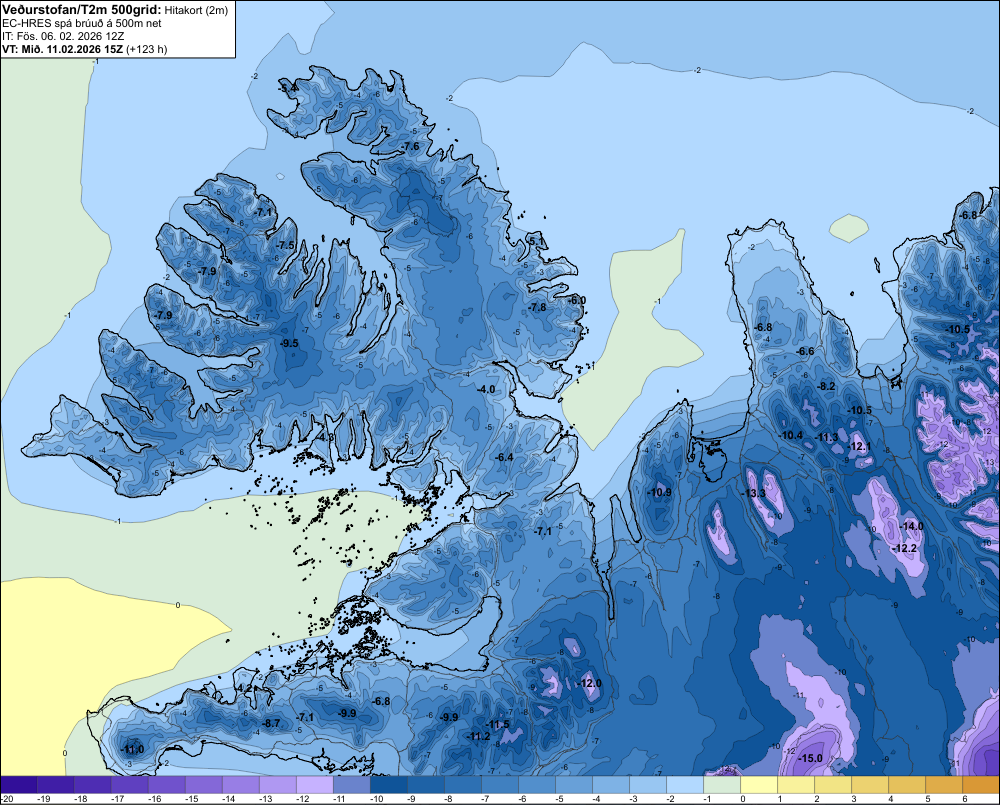Click the '-13' label on the legend bar
This screenshot has width=1000, height=805.
point(266,799)
